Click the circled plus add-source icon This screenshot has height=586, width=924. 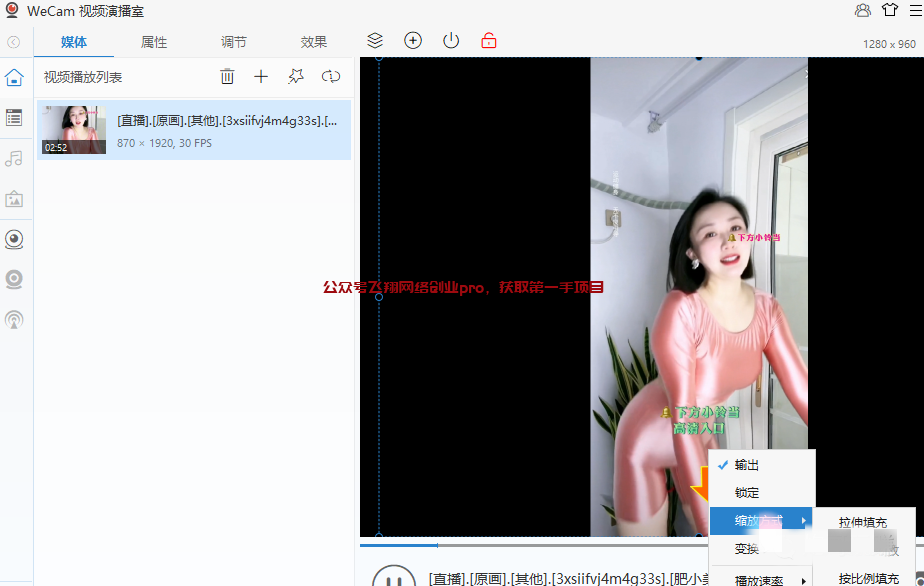413,41
